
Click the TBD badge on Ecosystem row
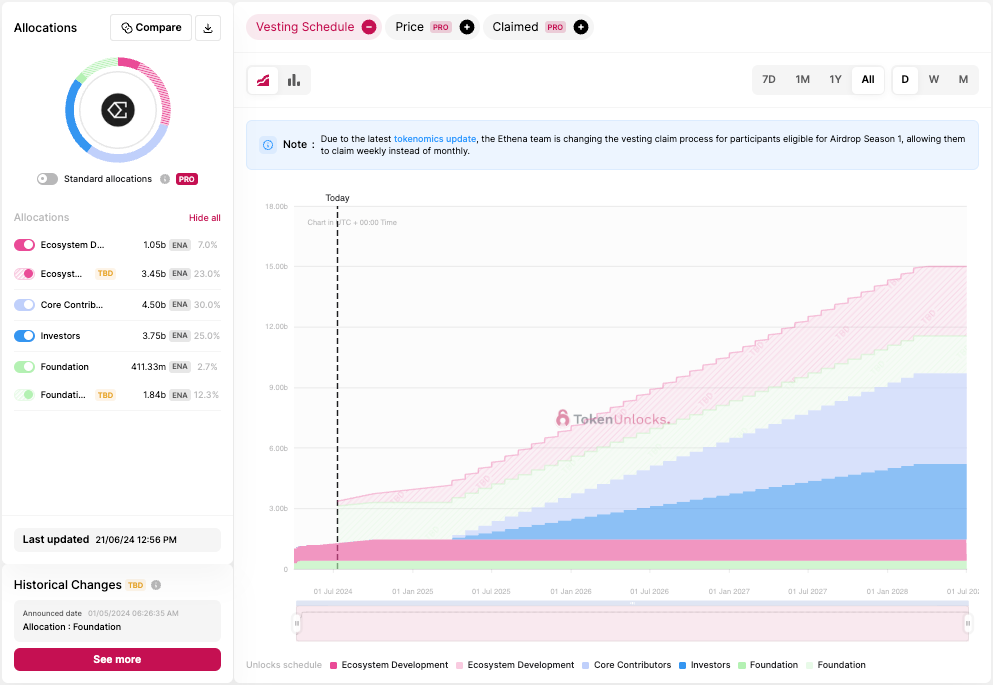[x=105, y=273]
